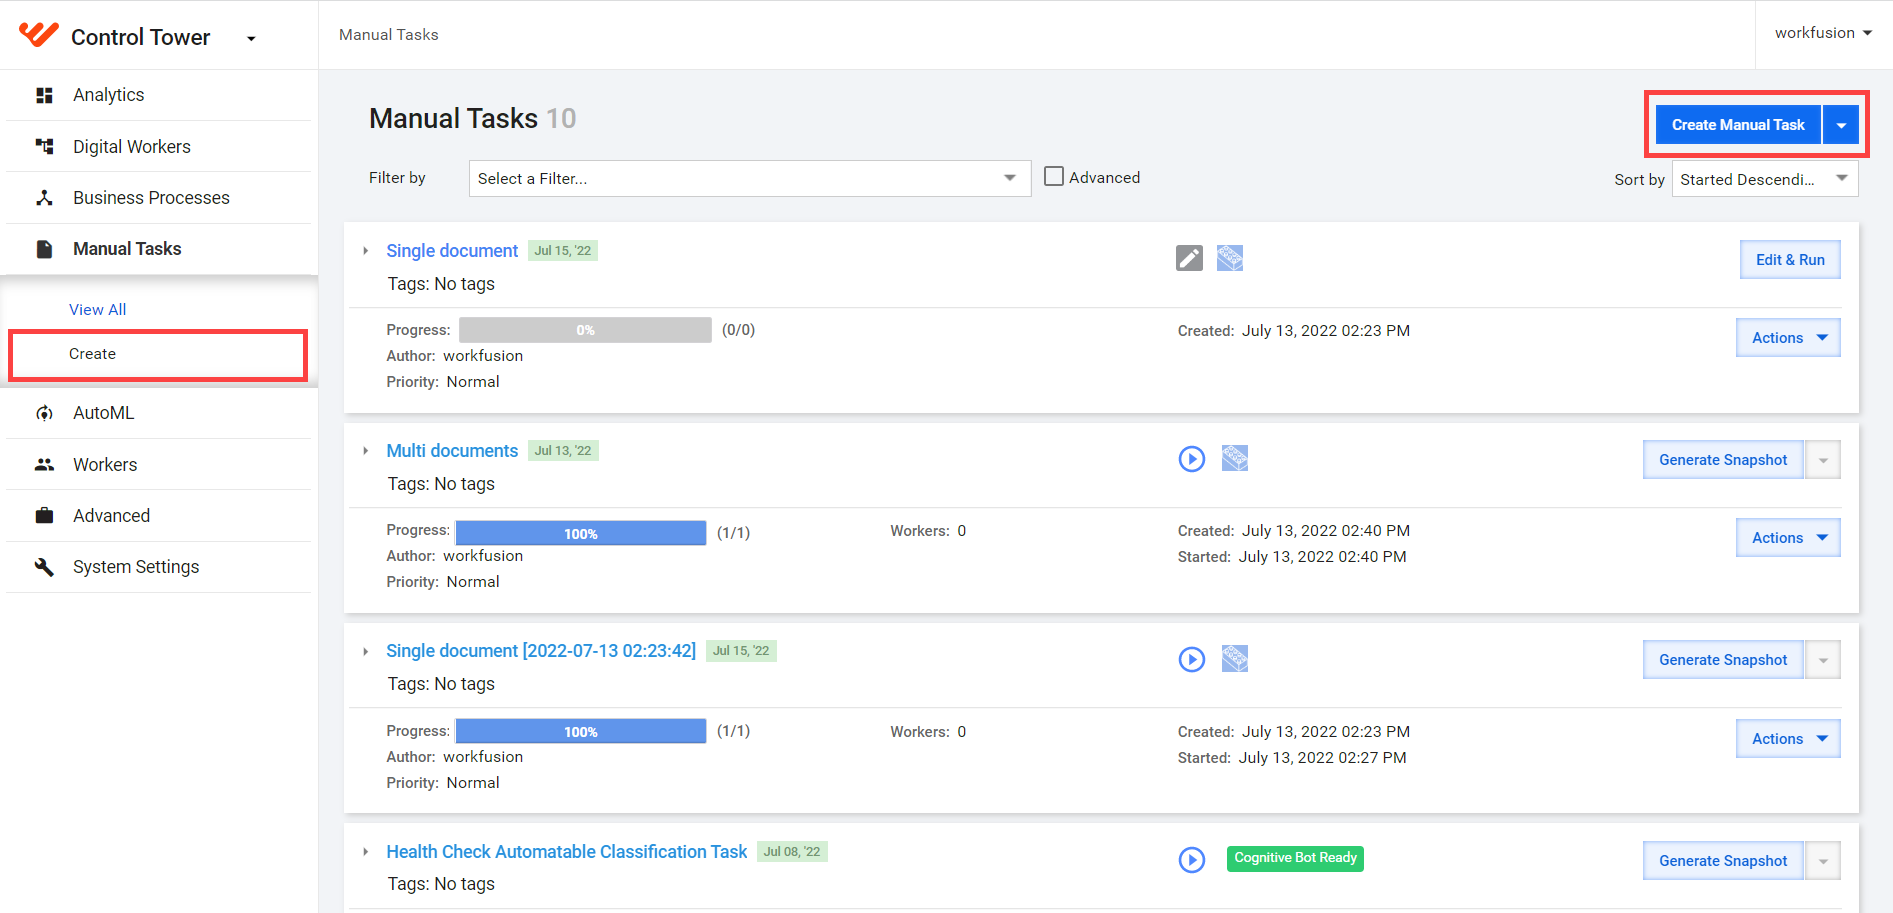The height and width of the screenshot is (913, 1893).
Task: Click the Business Processes sidebar icon
Action: tap(44, 198)
